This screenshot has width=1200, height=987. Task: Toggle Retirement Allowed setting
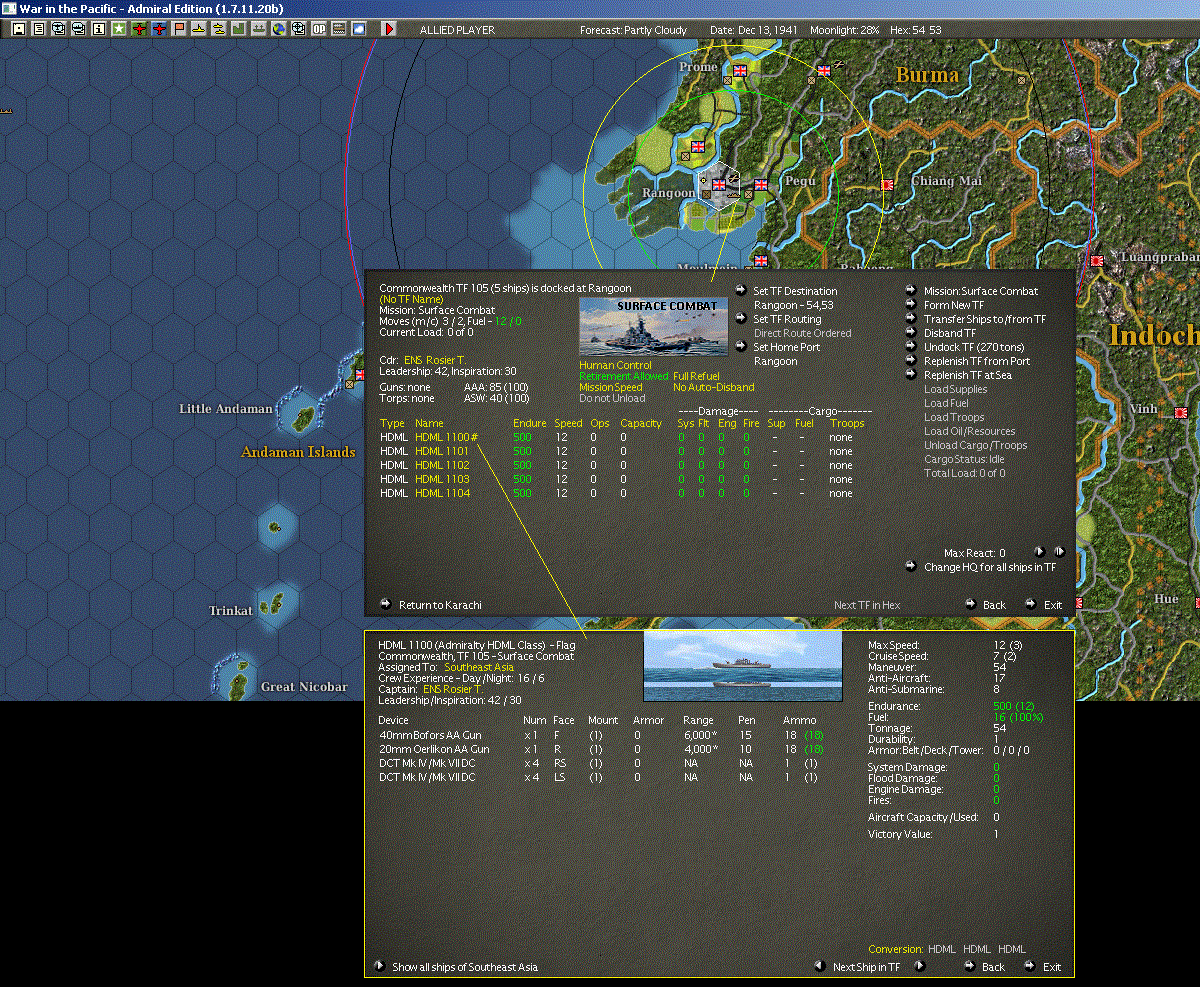[624, 376]
